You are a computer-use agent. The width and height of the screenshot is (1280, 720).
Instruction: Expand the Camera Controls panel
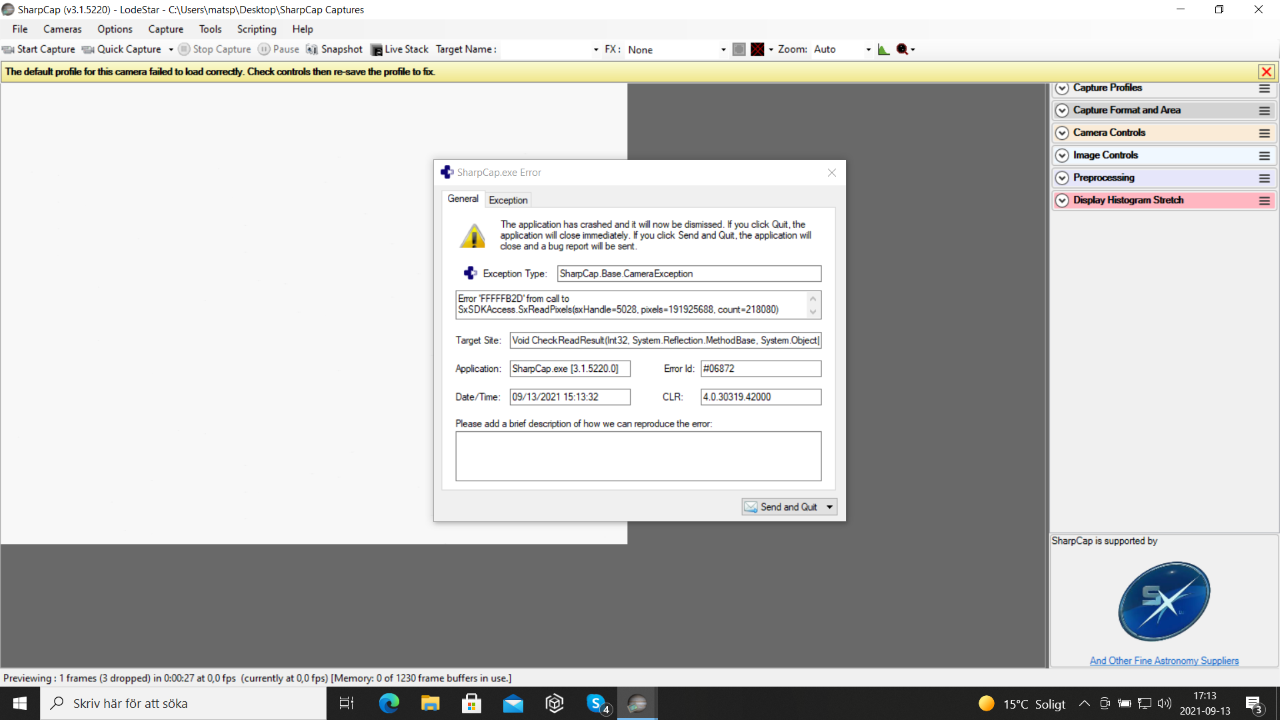point(1062,133)
